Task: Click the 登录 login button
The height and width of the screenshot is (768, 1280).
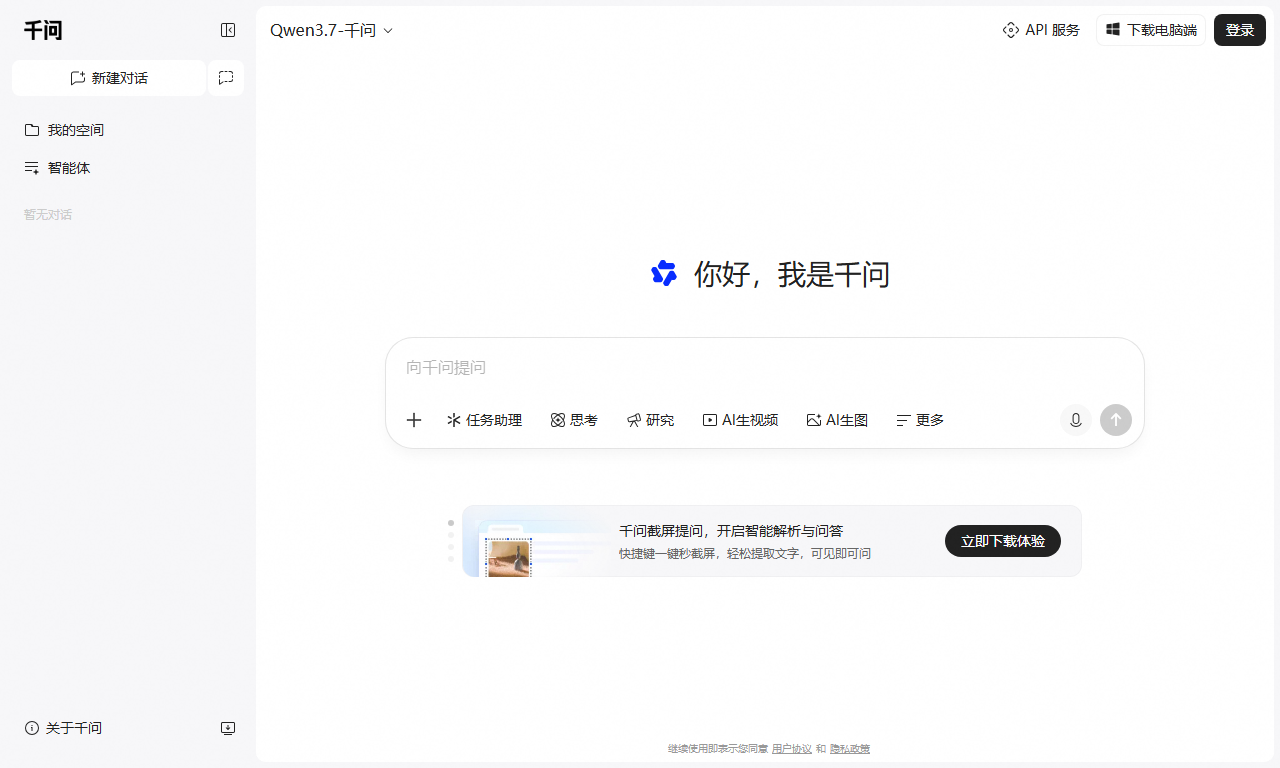Action: pyautogui.click(x=1240, y=30)
